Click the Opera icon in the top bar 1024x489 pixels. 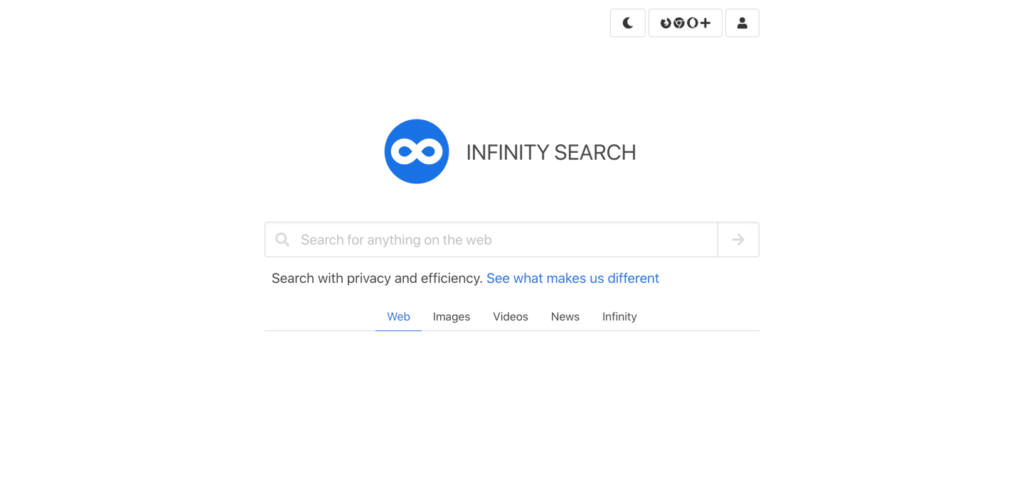point(692,23)
